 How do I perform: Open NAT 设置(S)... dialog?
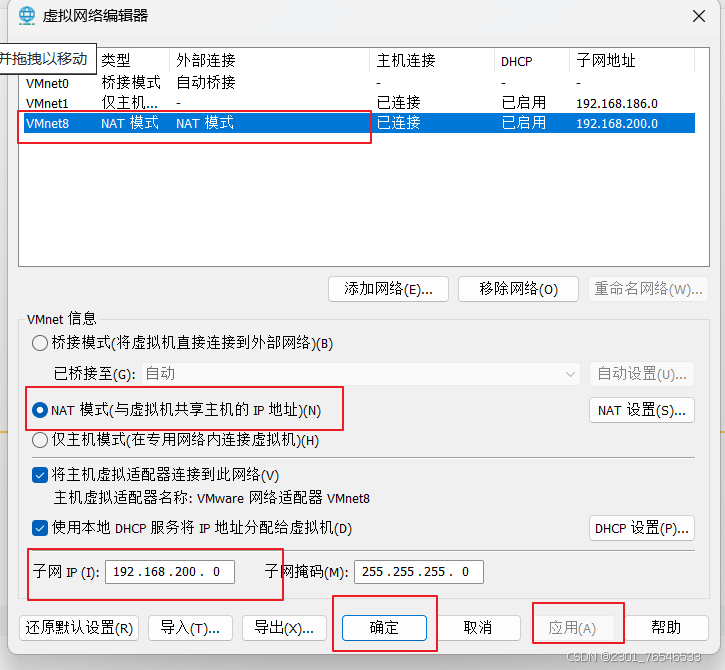pos(642,410)
